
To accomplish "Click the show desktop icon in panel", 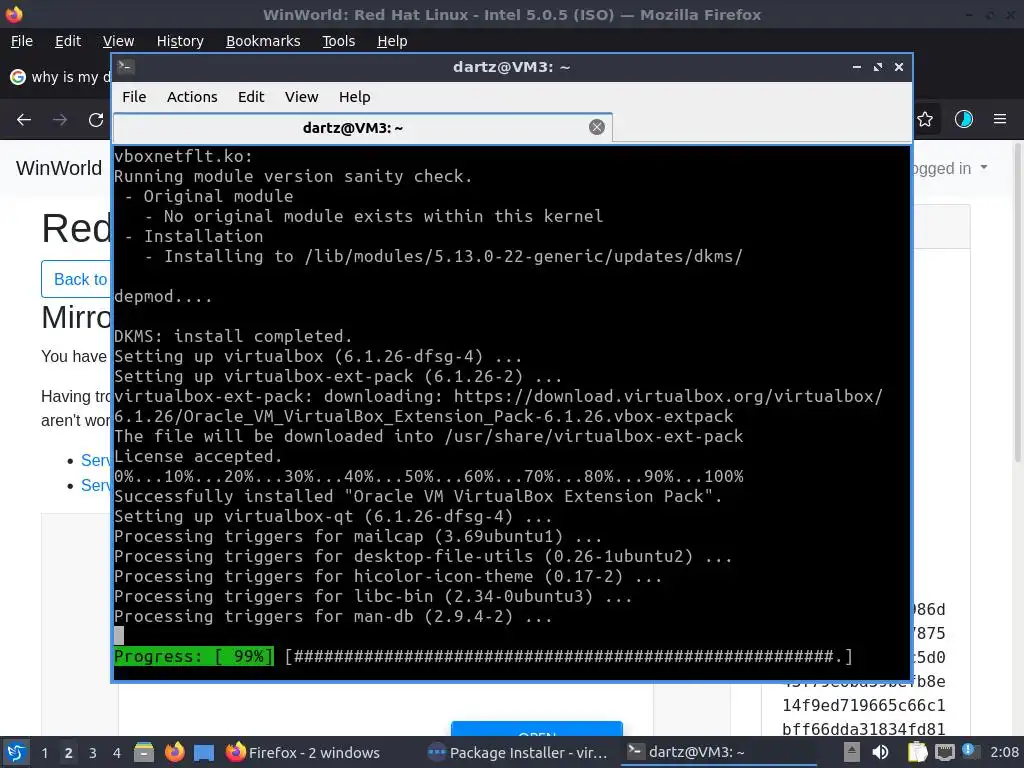I will 204,752.
